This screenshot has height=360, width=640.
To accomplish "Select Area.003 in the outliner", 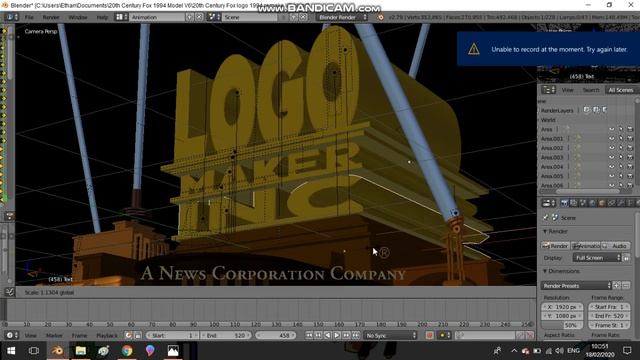I will 552,158.
